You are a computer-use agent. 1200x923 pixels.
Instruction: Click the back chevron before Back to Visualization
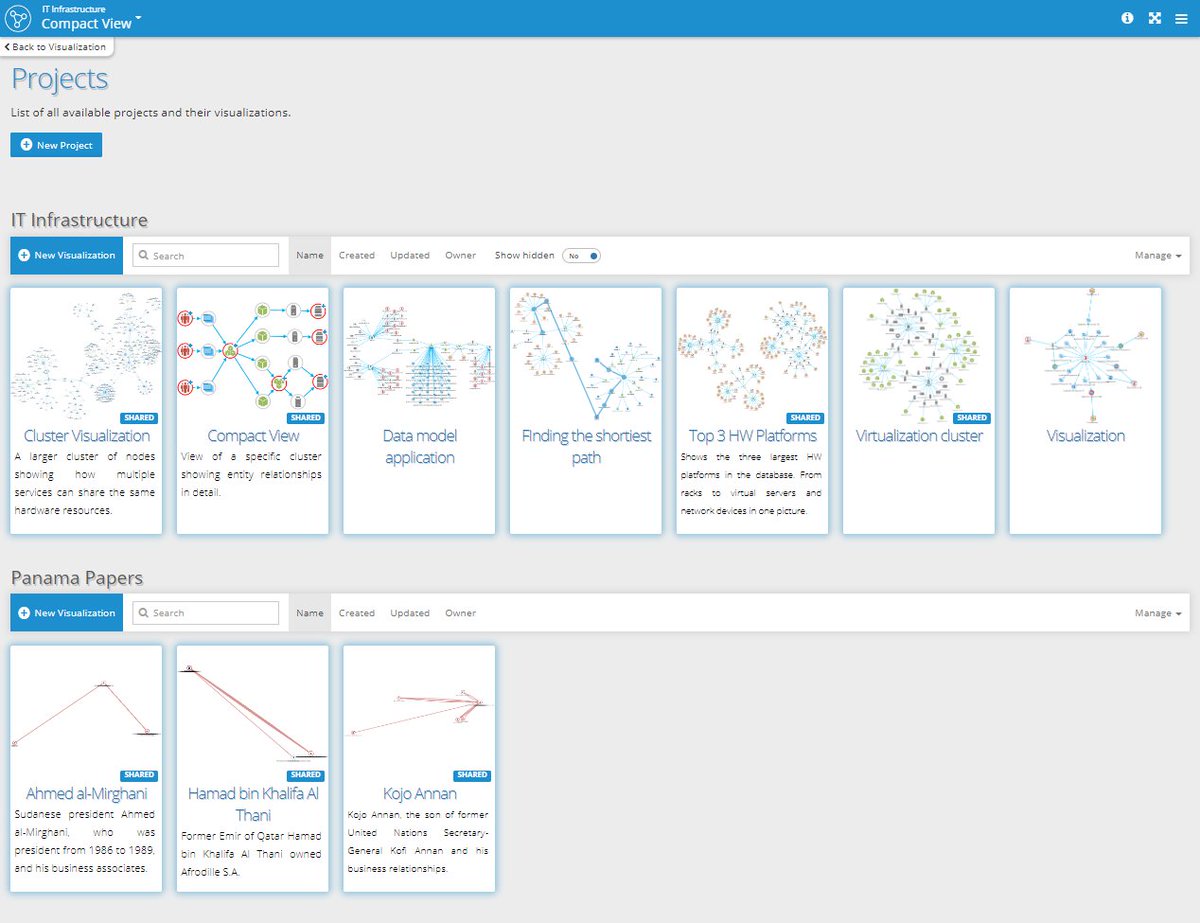click(x=7, y=47)
